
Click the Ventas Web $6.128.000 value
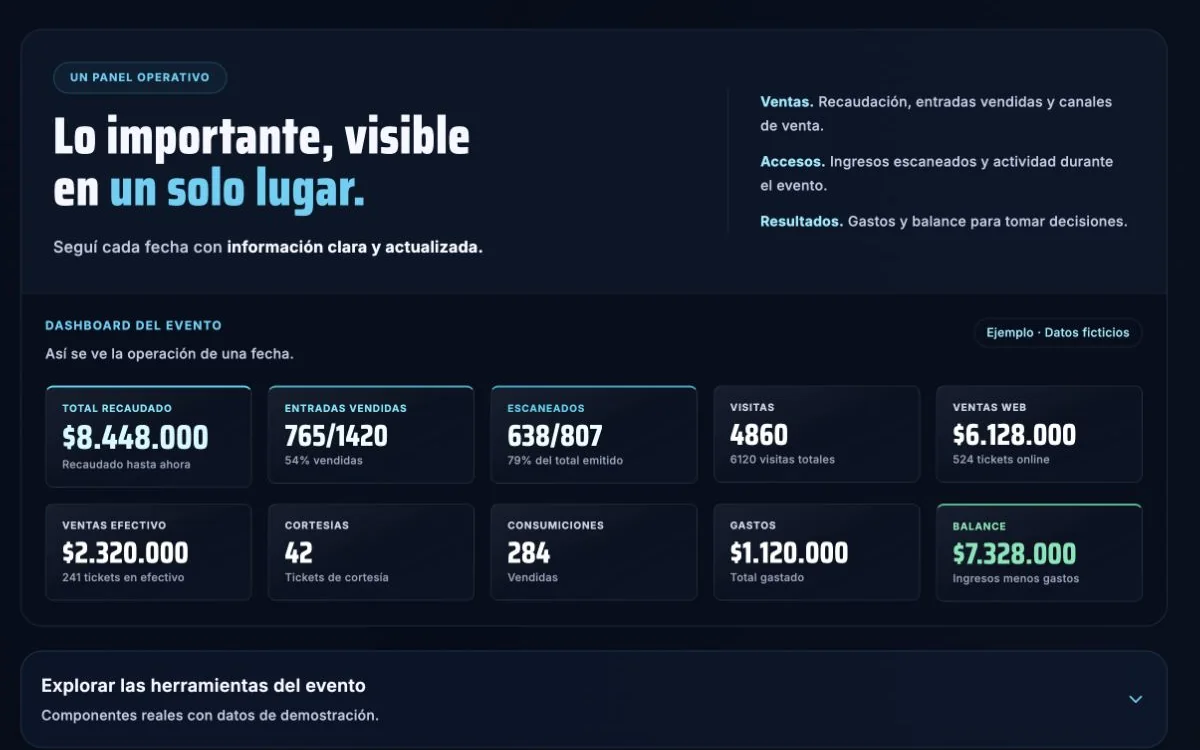coord(1014,435)
